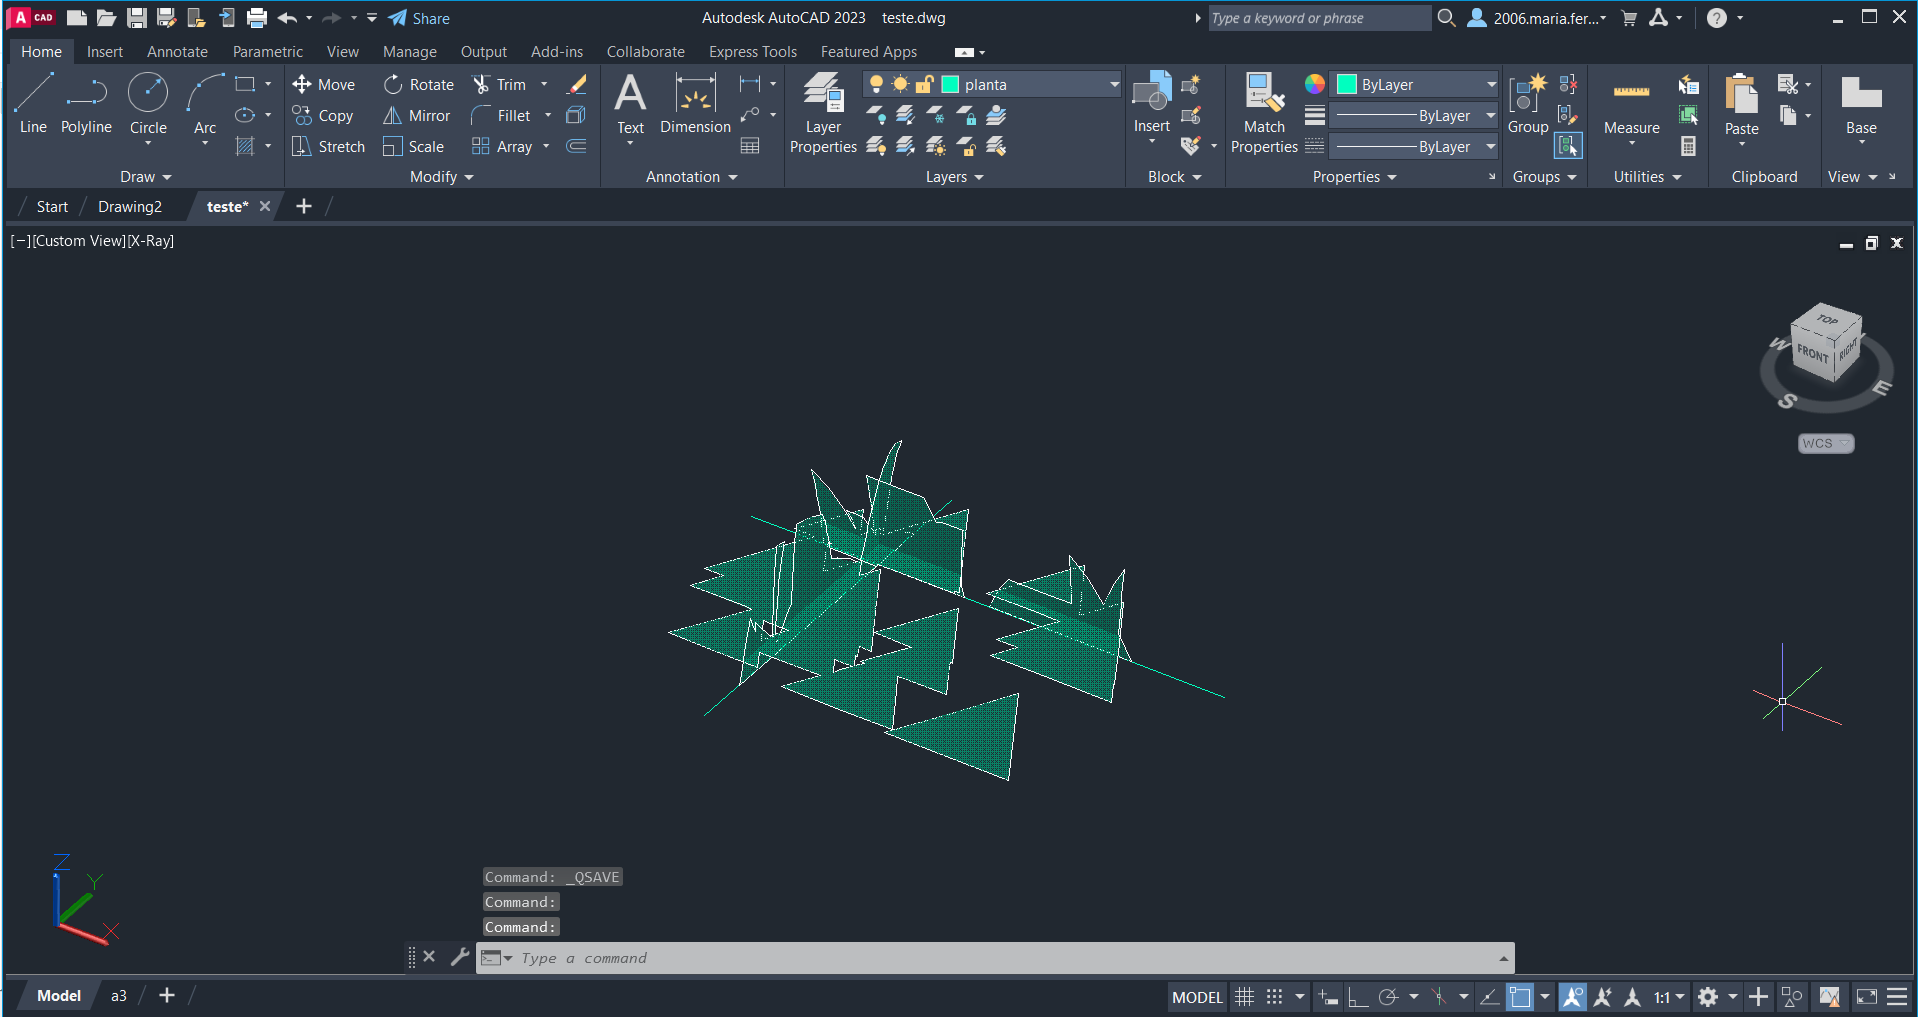Expand the Modify panel flyout

coord(441,177)
